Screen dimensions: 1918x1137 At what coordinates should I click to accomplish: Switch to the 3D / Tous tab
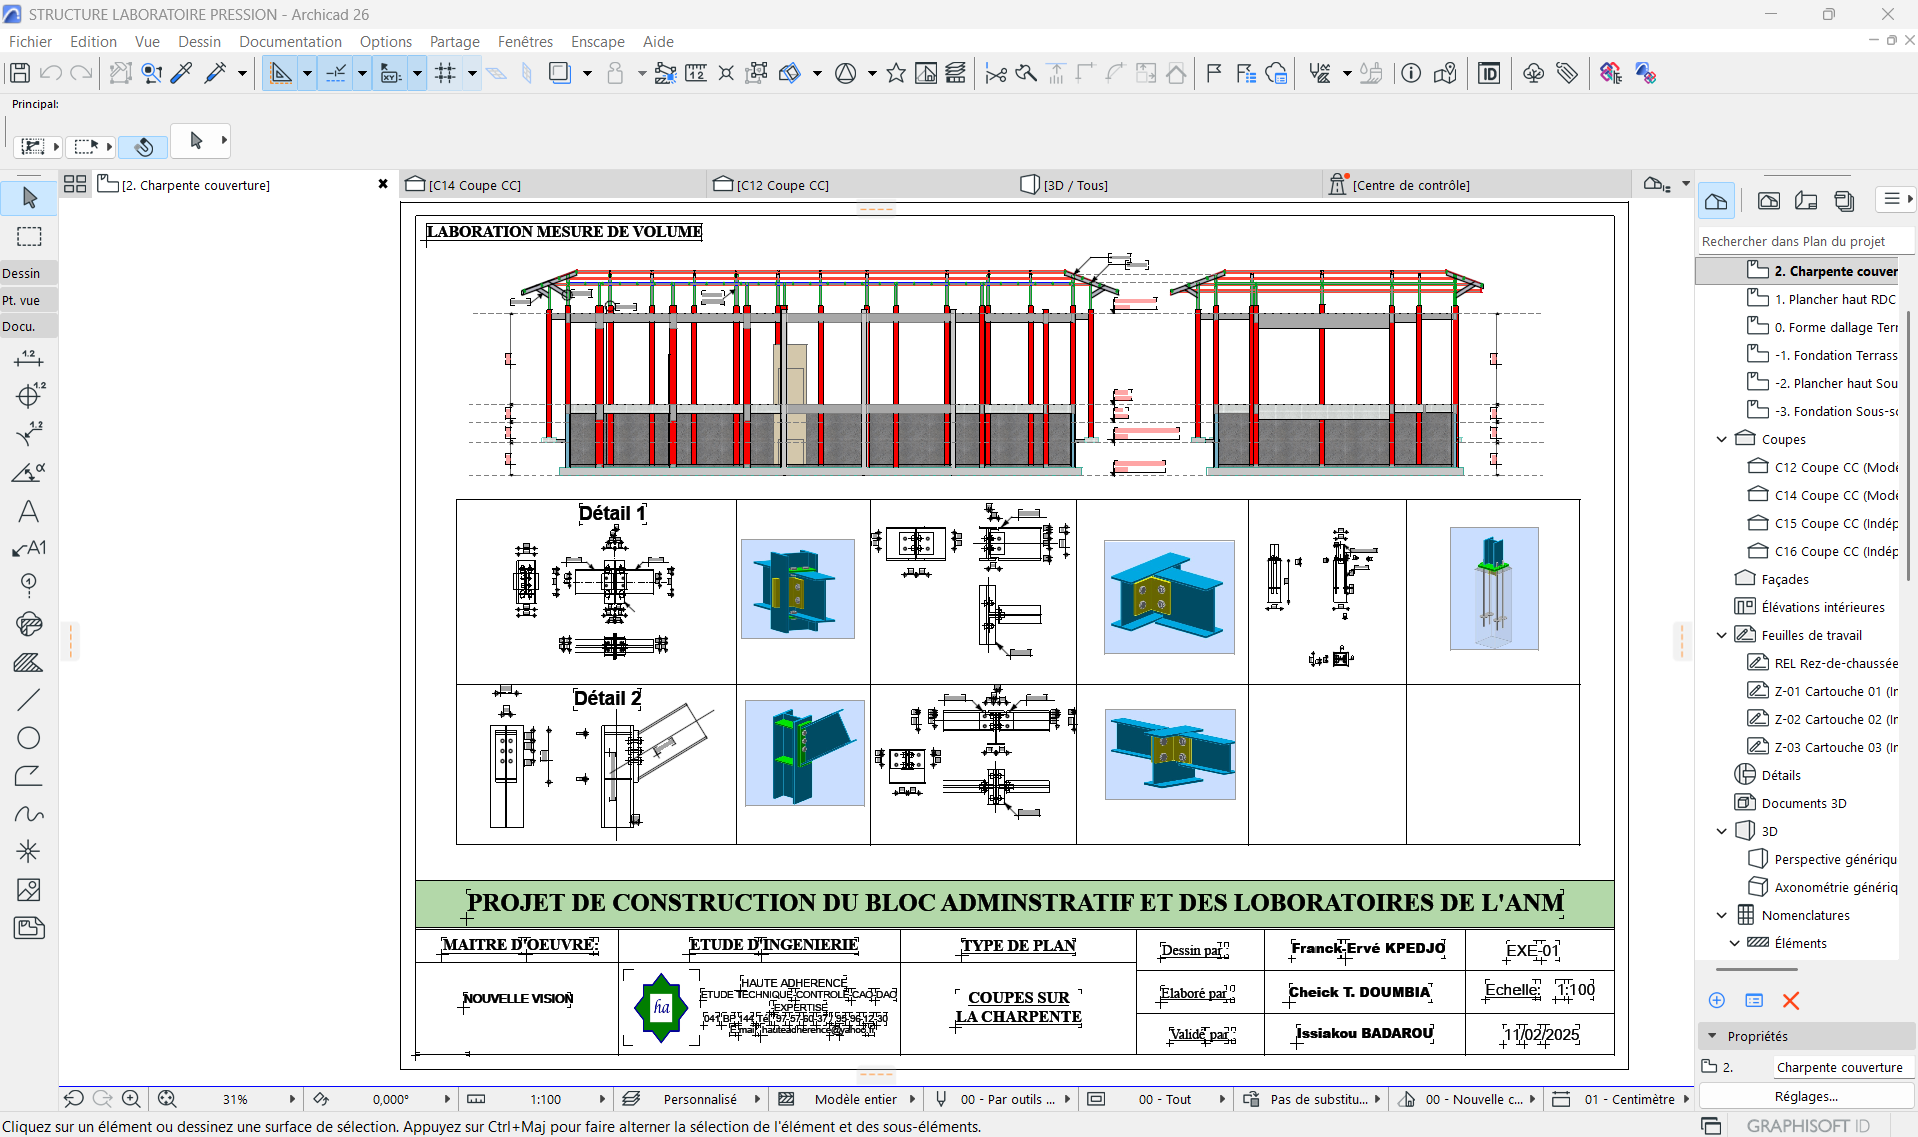(1075, 185)
